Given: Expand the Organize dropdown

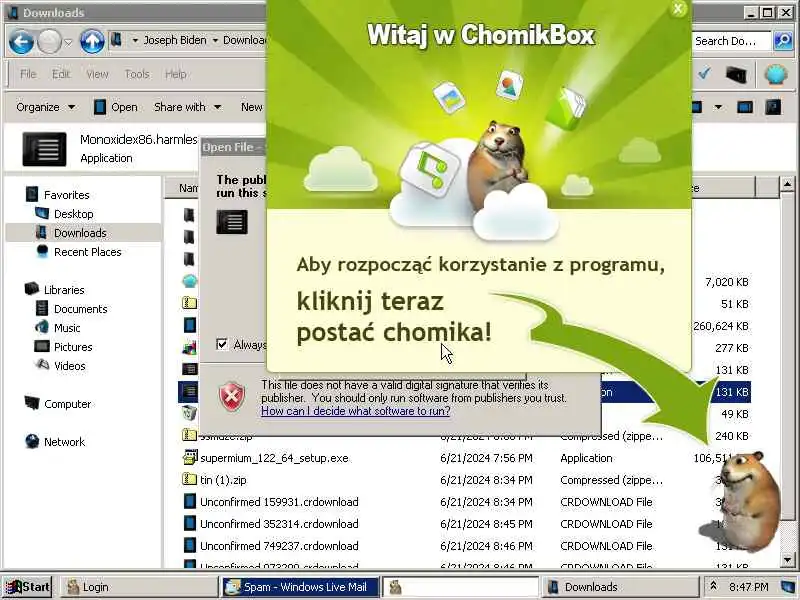Looking at the screenshot, I should point(45,107).
